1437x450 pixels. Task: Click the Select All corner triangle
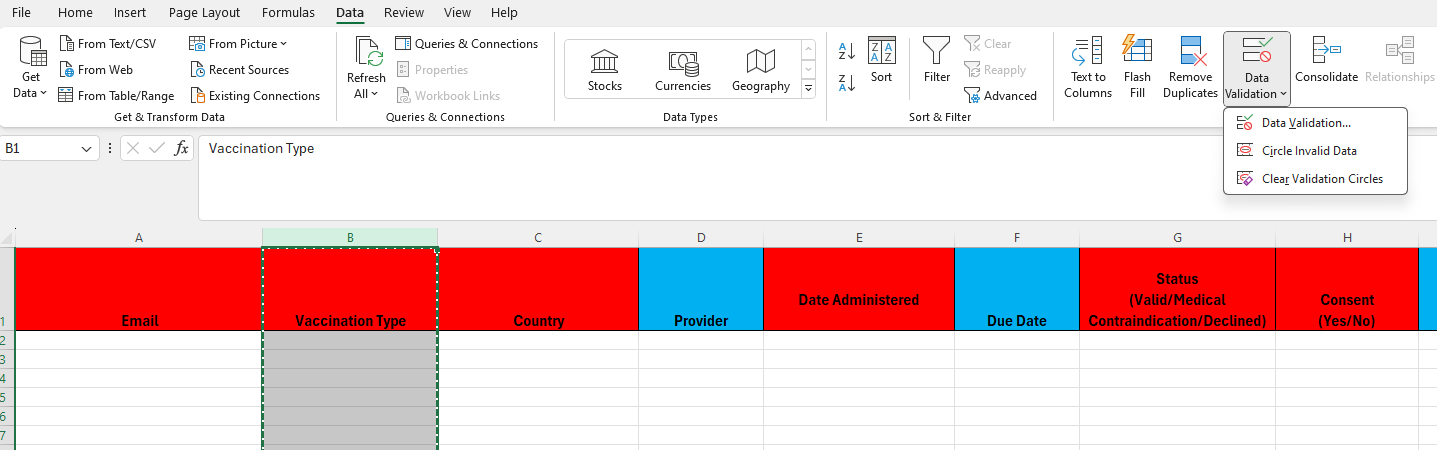7,238
